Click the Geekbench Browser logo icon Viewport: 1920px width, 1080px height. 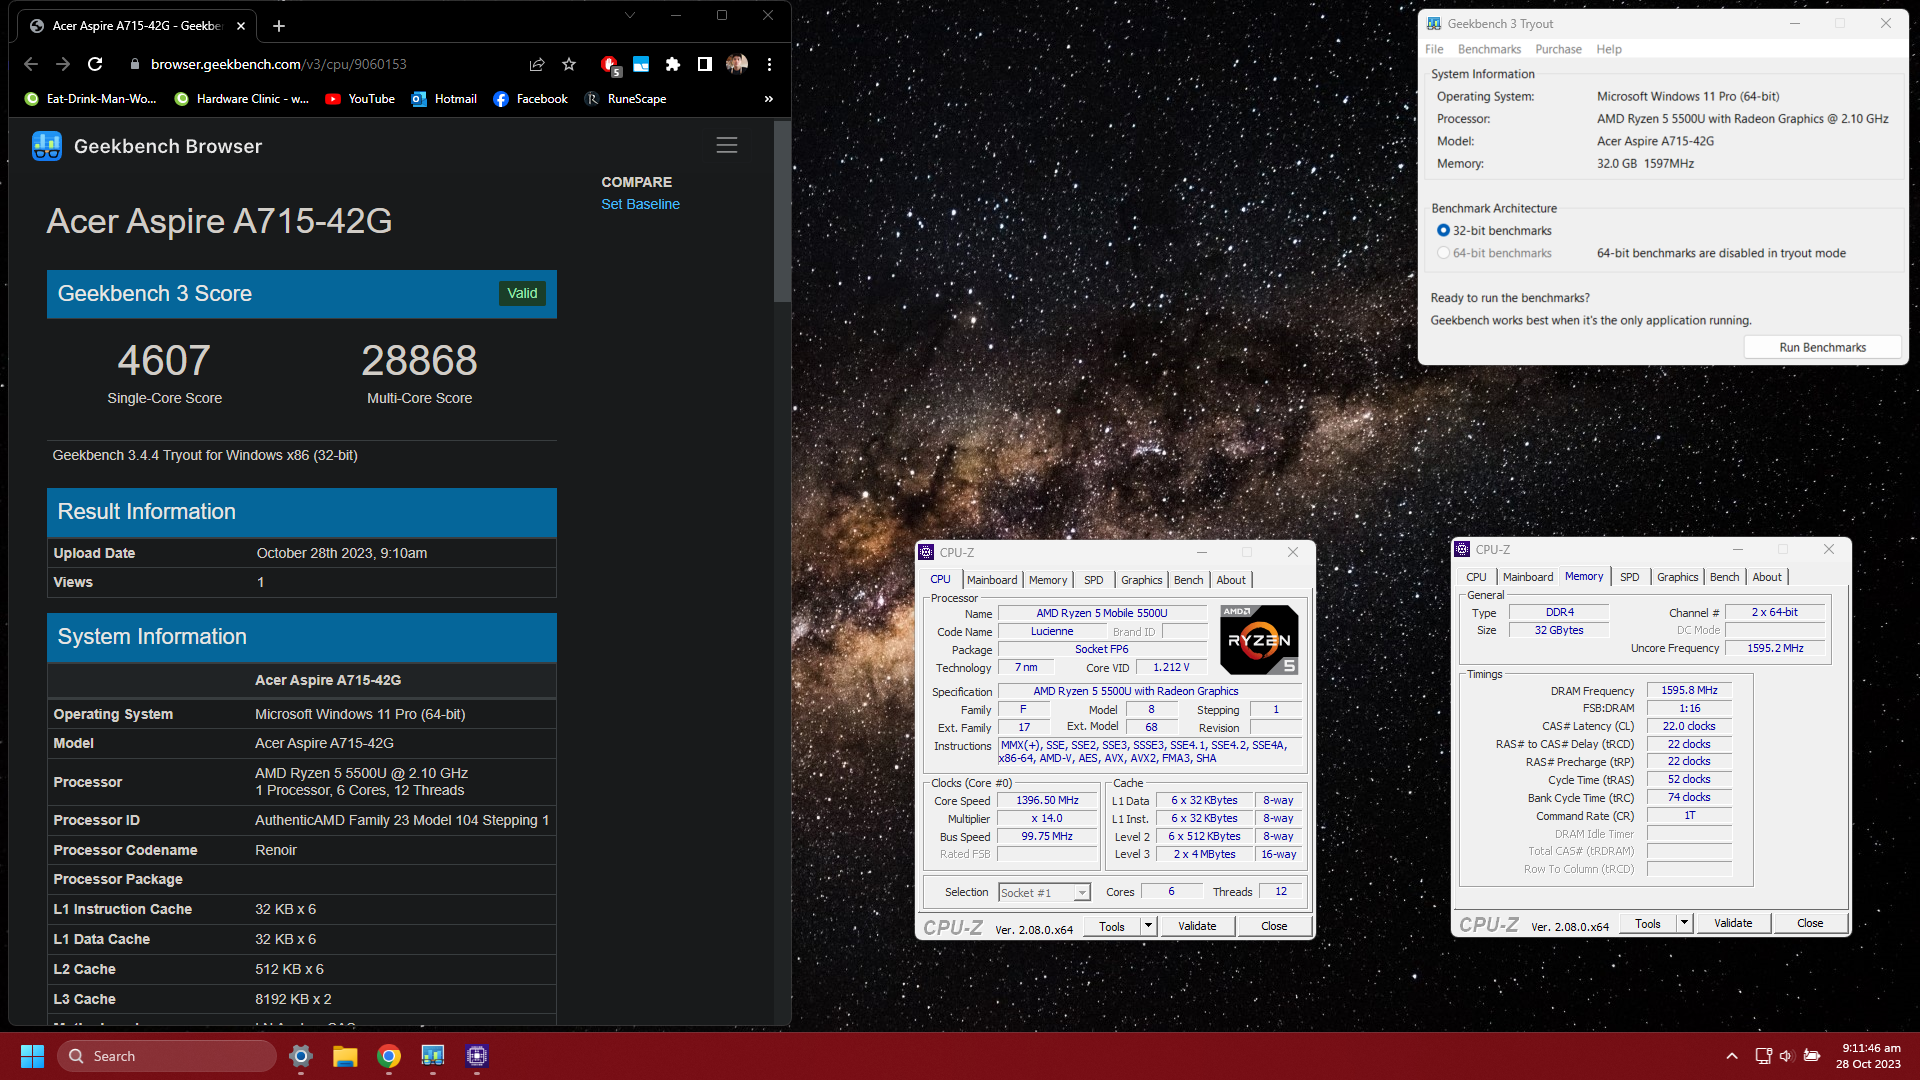click(x=47, y=146)
